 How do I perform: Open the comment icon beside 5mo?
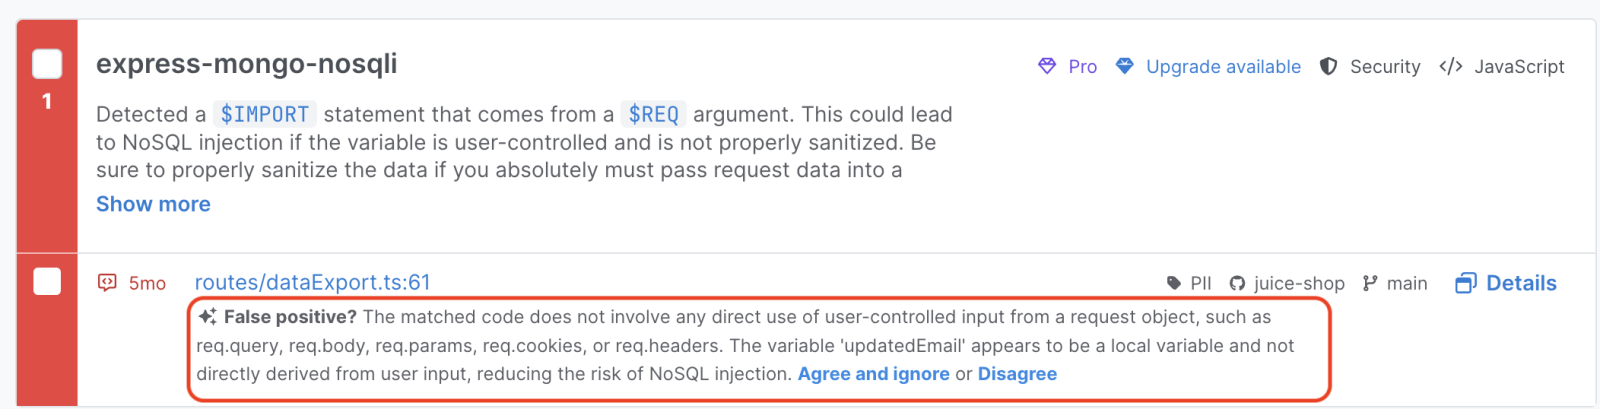click(x=107, y=283)
